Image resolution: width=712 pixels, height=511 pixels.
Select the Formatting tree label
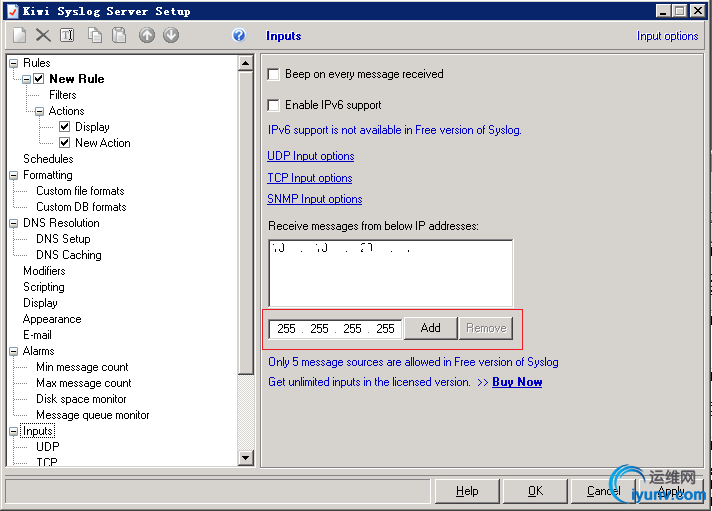[x=48, y=175]
